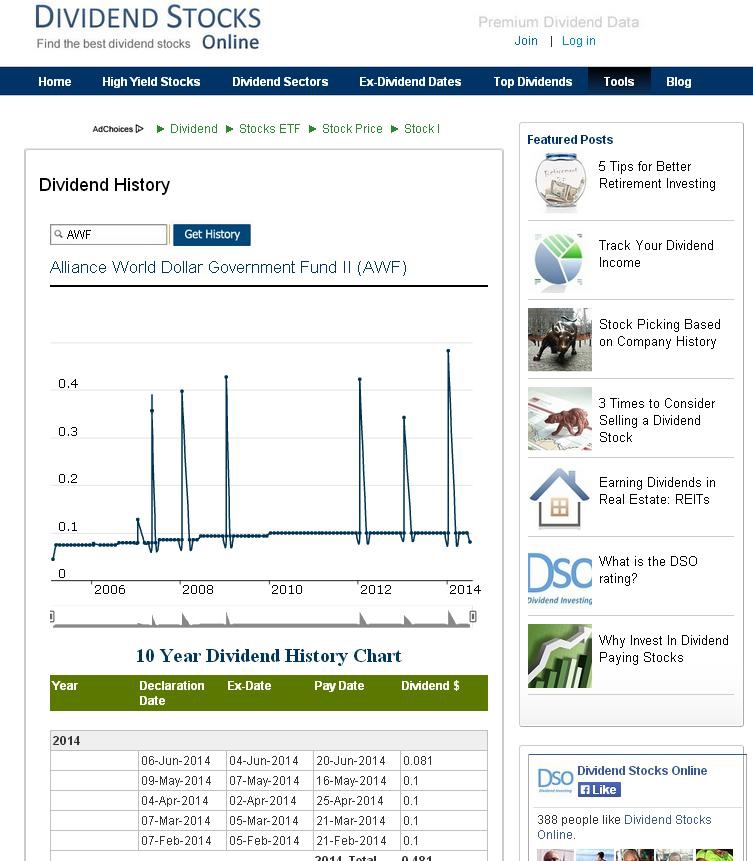Click the green growth chart thumbnail

tap(560, 656)
